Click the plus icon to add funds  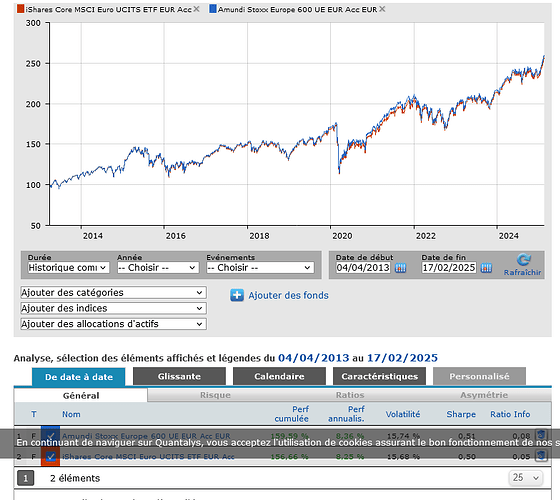click(237, 295)
